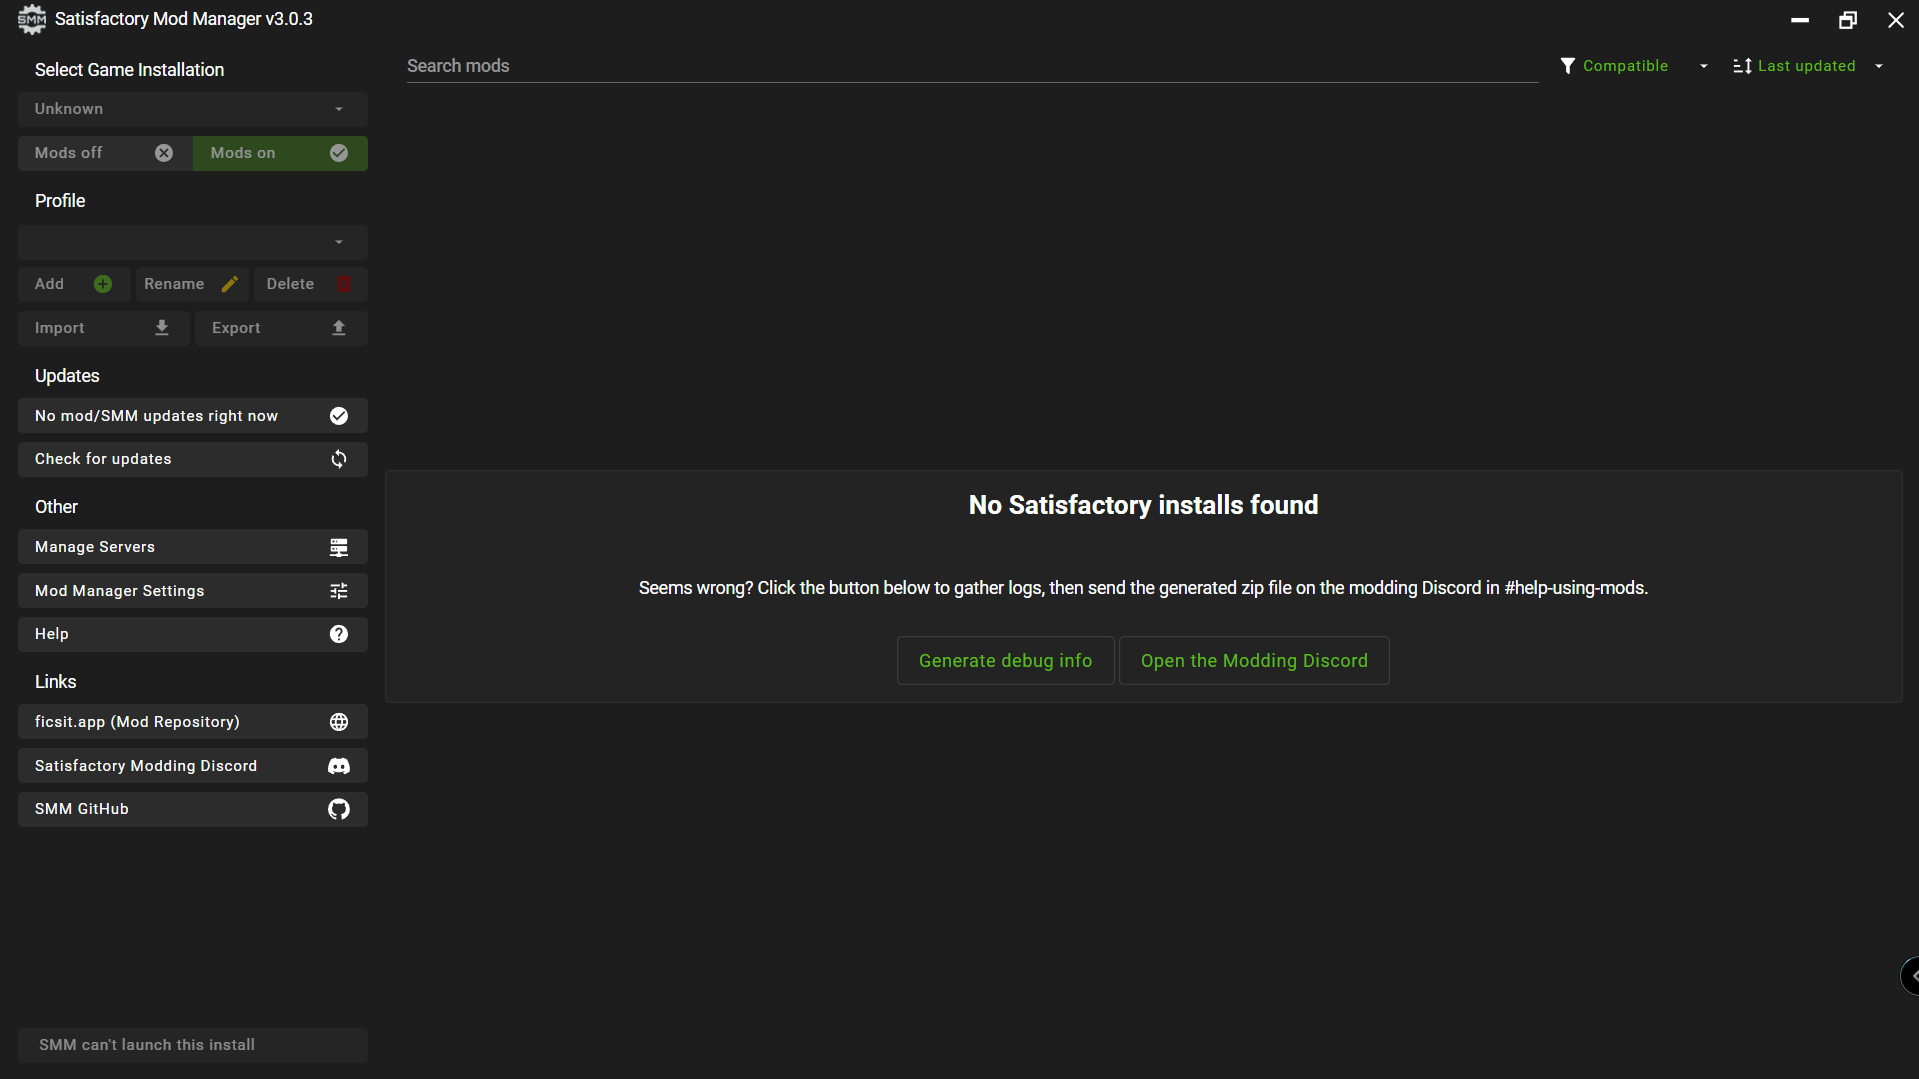Open ficsit.app Mod Repository link
Viewport: 1919px width, 1079px height.
(x=193, y=722)
